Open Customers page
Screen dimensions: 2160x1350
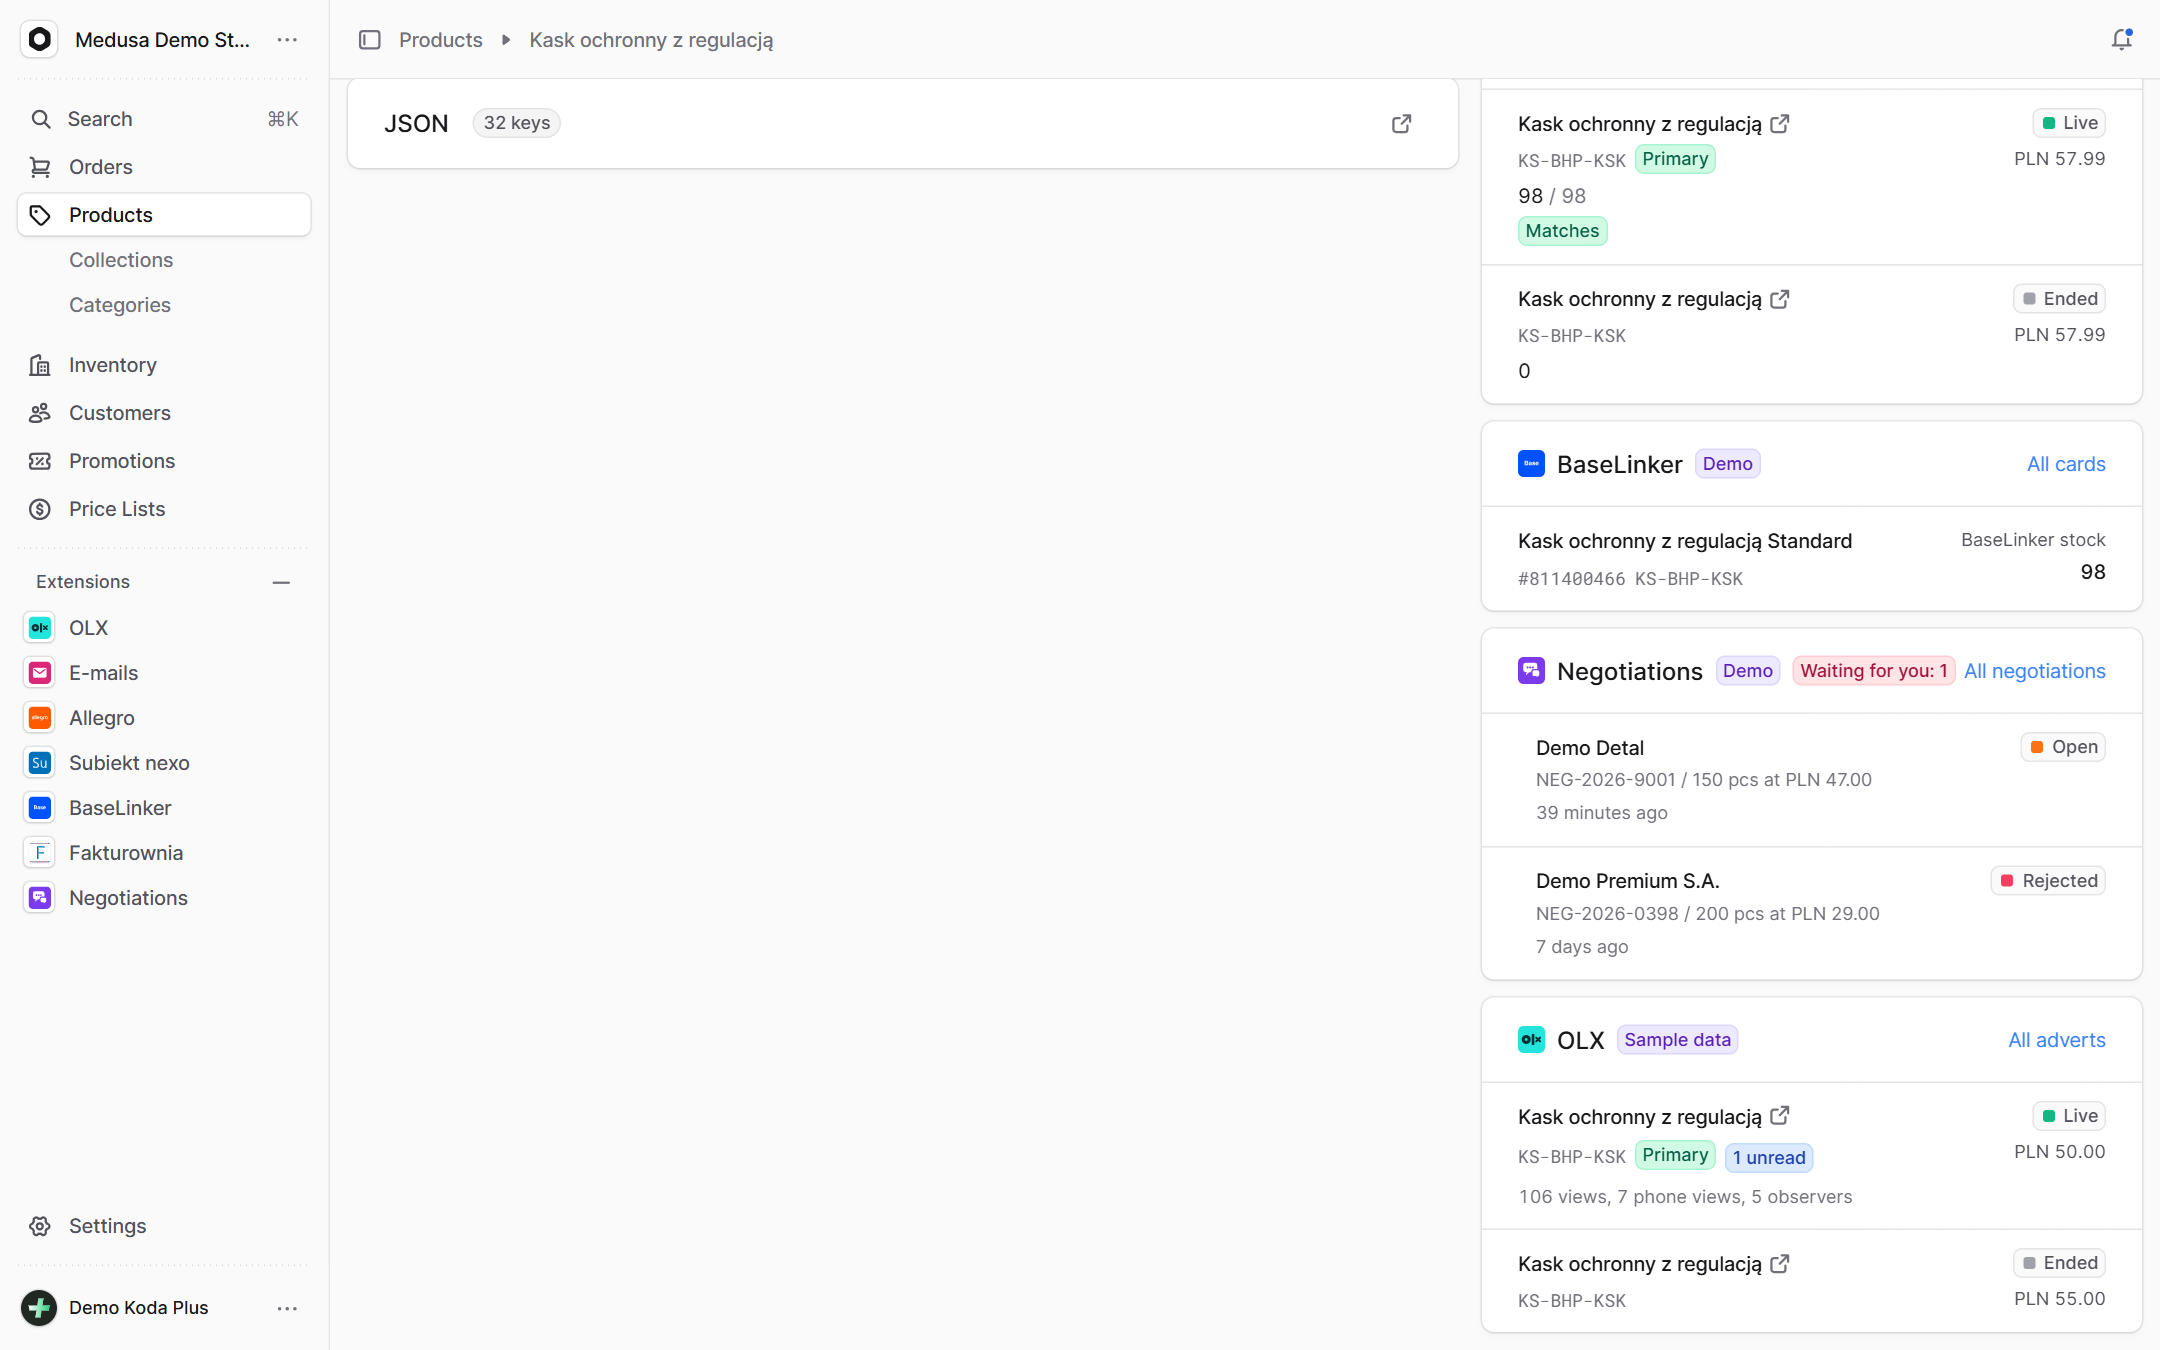tap(164, 413)
